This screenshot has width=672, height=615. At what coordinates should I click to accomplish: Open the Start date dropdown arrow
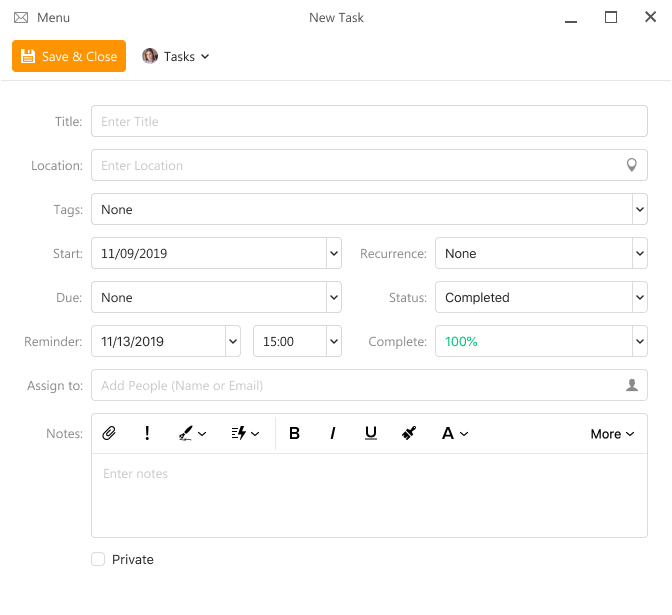coord(334,253)
